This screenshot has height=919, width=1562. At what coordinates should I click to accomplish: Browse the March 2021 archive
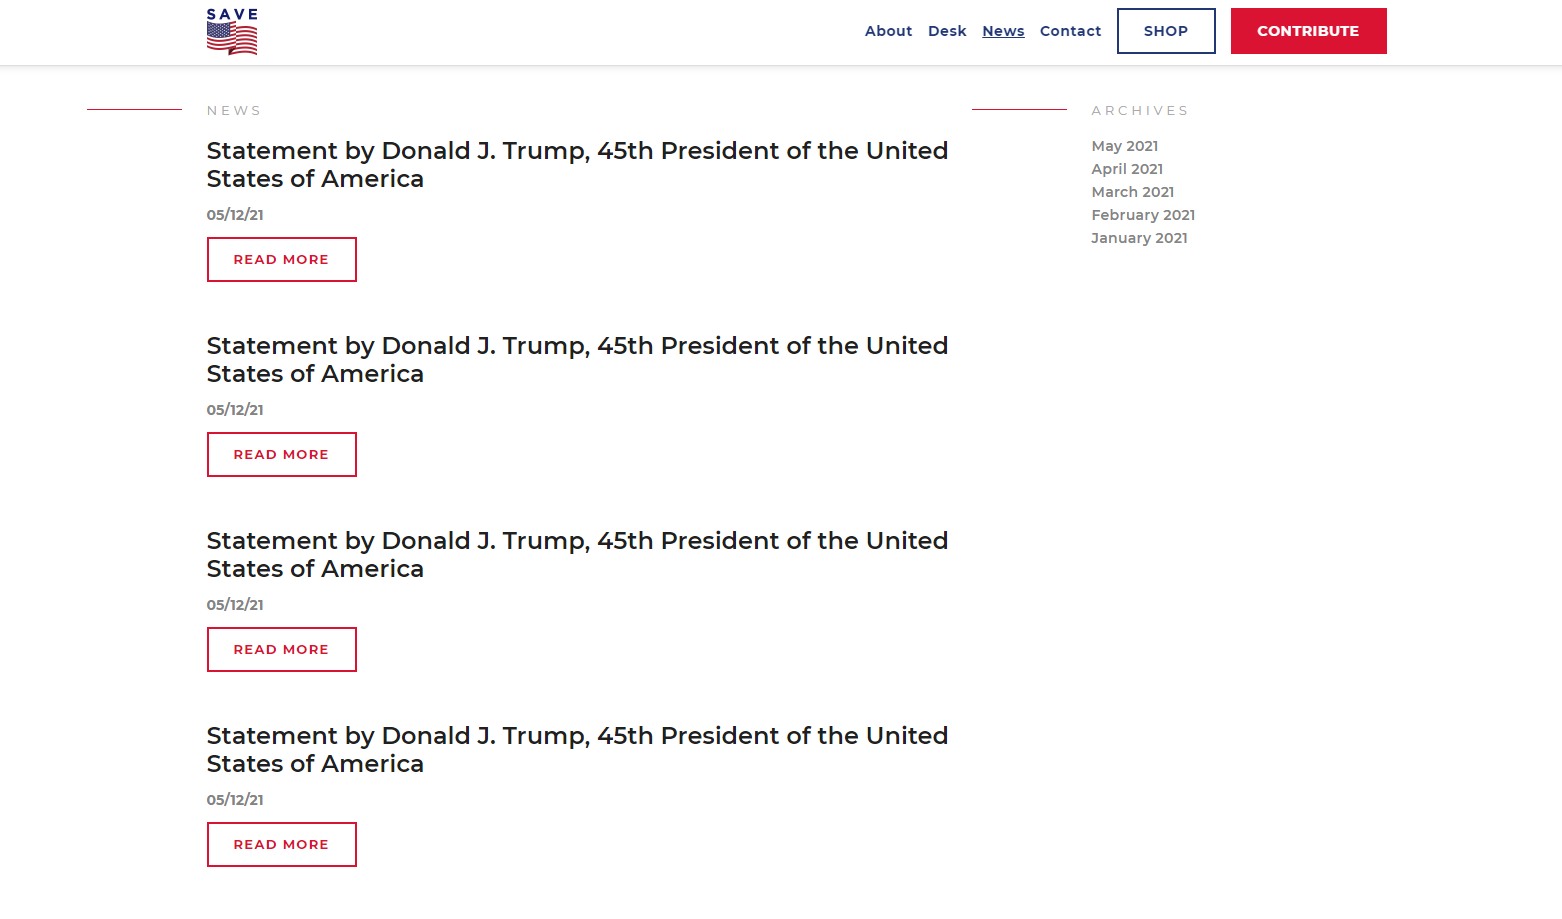click(x=1133, y=192)
